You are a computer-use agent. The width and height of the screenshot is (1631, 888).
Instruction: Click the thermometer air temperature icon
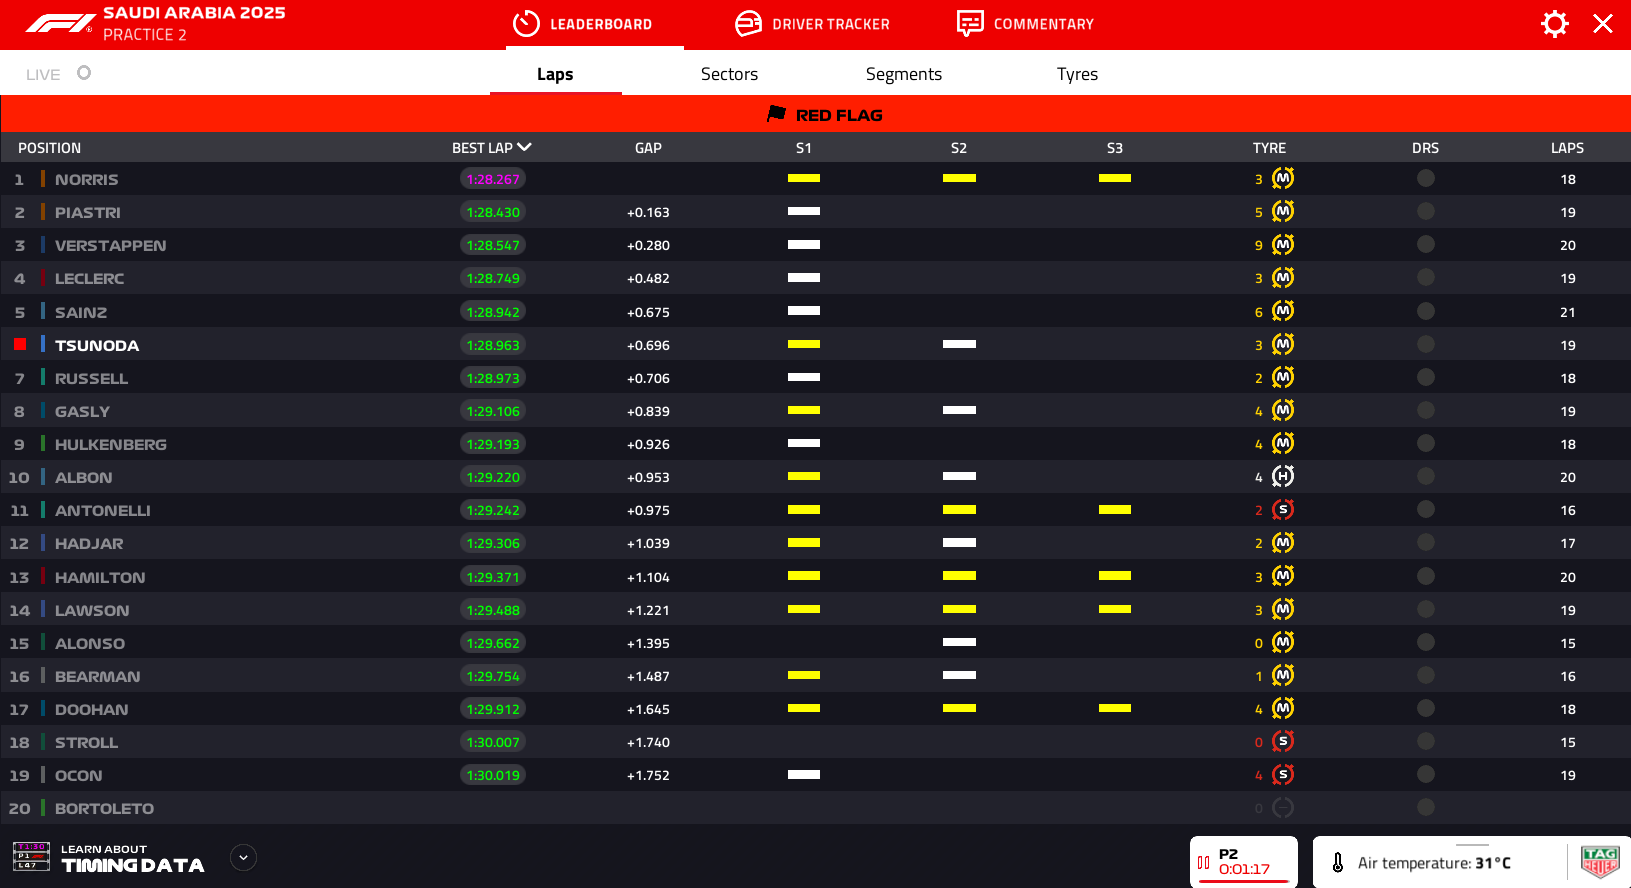click(1338, 862)
